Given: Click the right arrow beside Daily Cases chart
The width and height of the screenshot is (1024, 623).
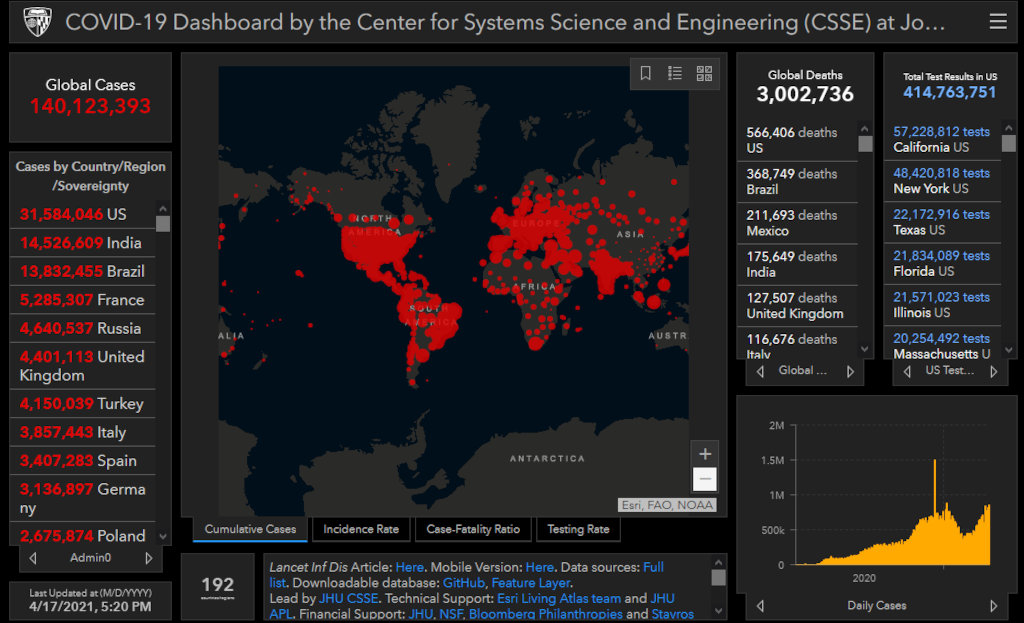Looking at the screenshot, I should pos(994,605).
